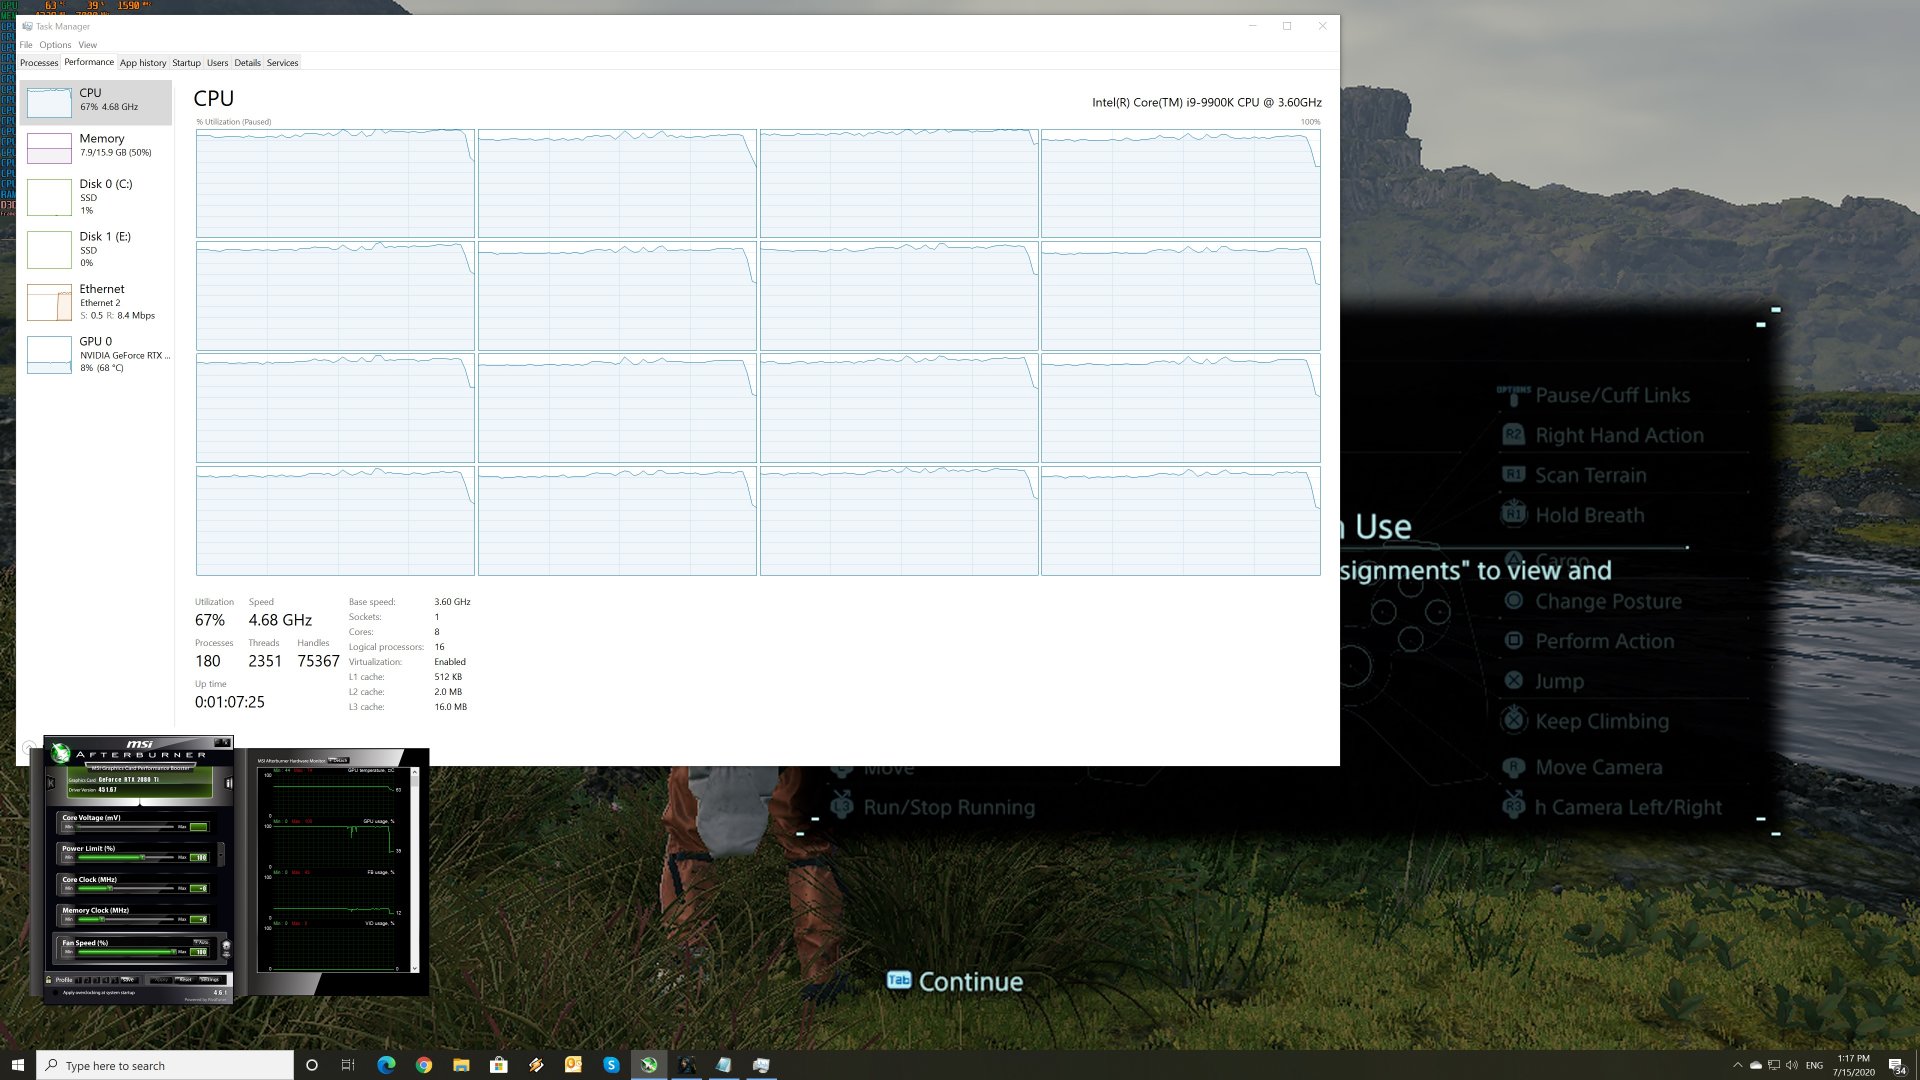This screenshot has height=1080, width=1920.
Task: Click the taskbar volume icon
Action: (x=1792, y=1065)
